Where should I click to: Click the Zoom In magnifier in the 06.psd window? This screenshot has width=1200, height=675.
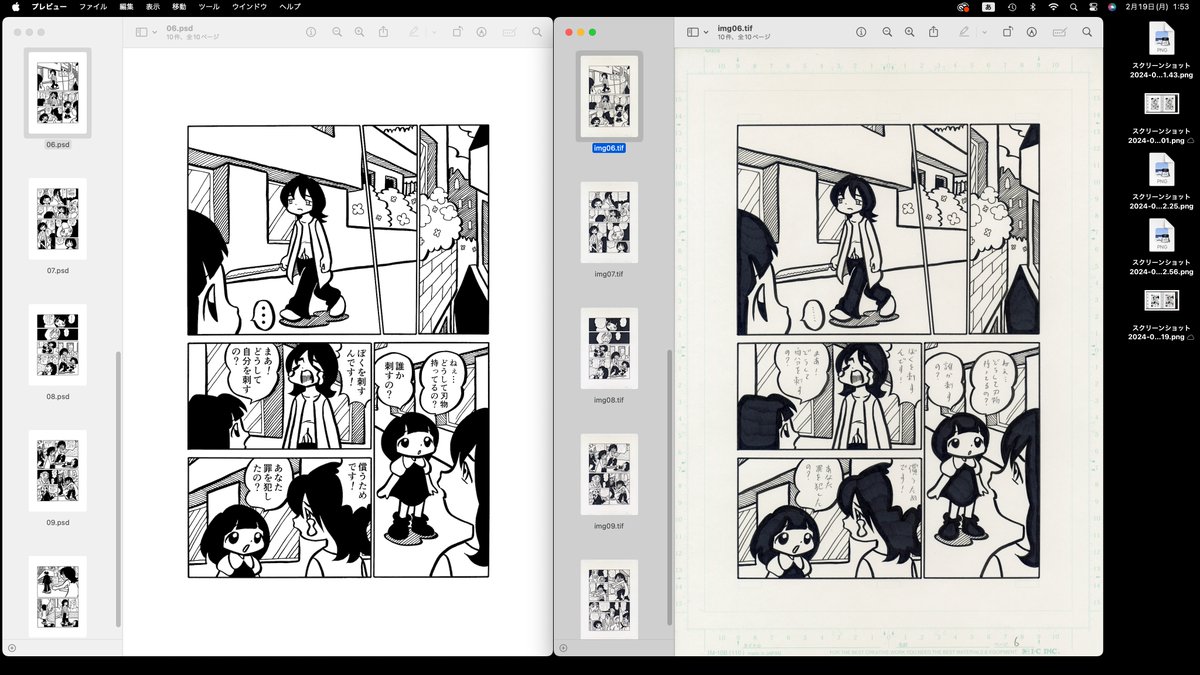(360, 31)
